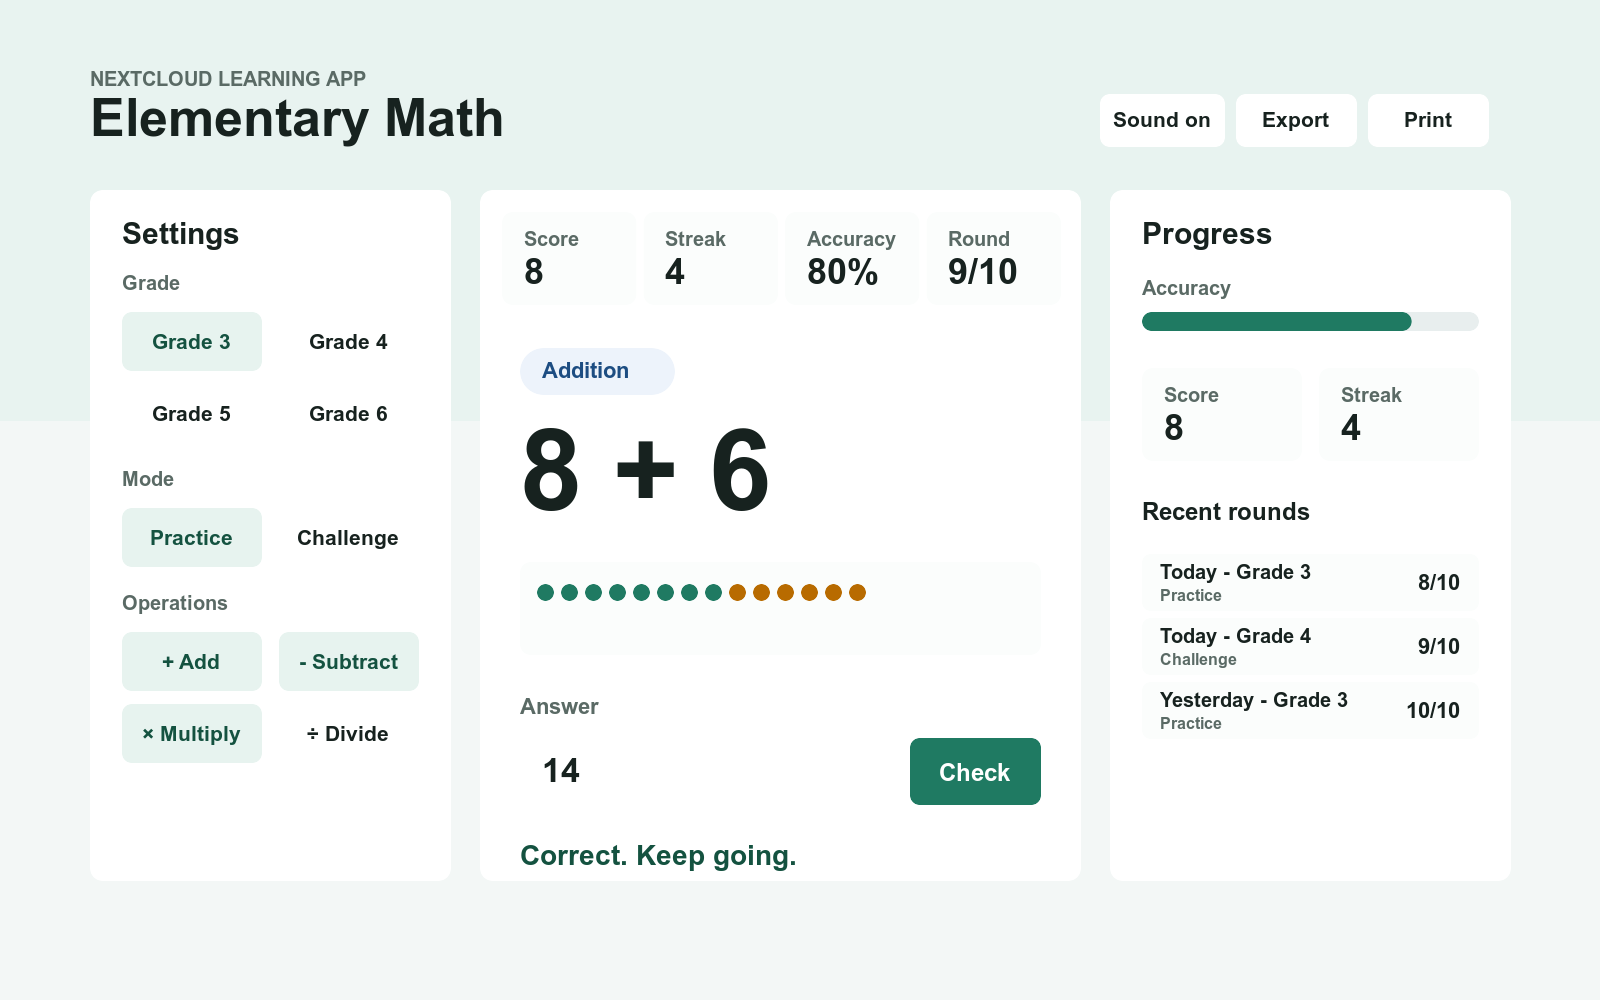Click the Round 9/10 card

(994, 258)
